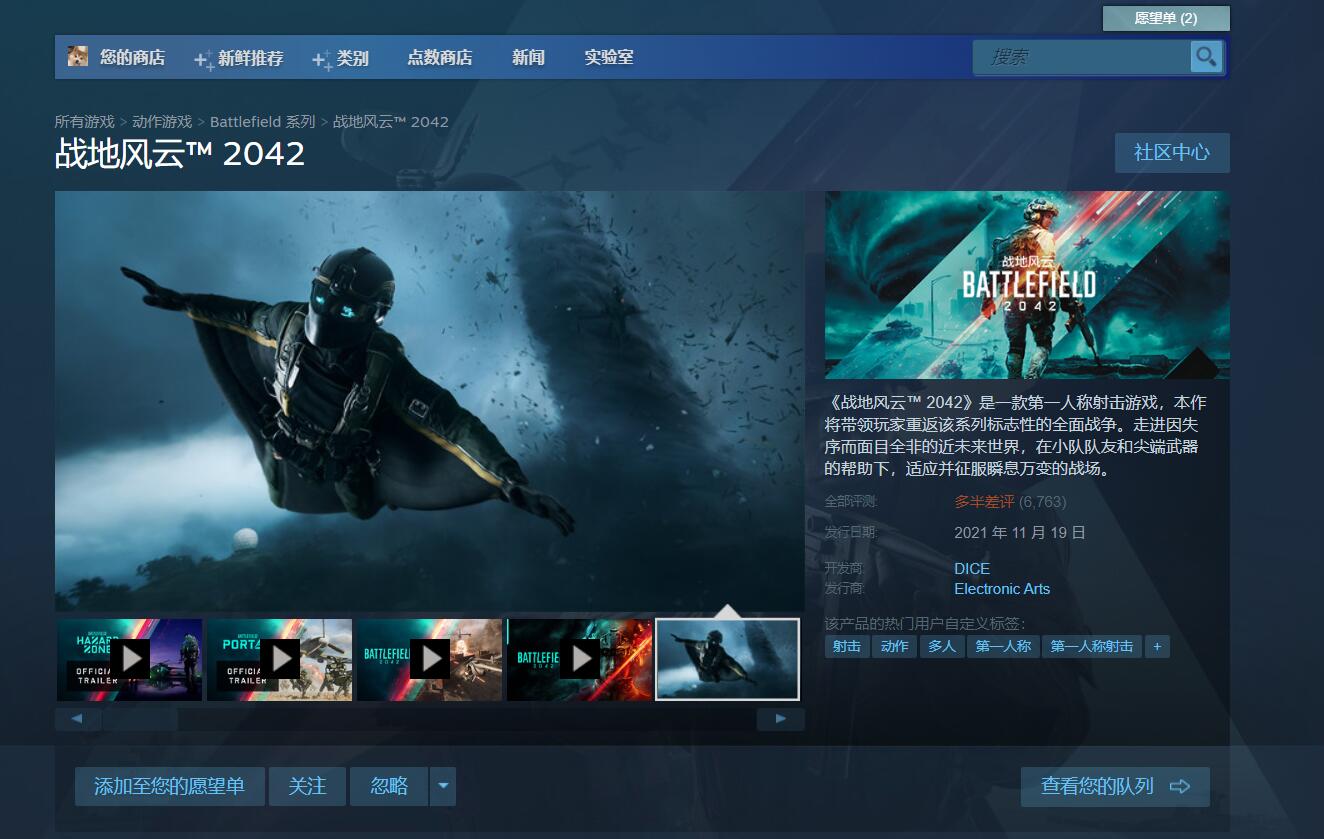The width and height of the screenshot is (1324, 839).
Task: Select 射击 tag
Action: (x=847, y=646)
